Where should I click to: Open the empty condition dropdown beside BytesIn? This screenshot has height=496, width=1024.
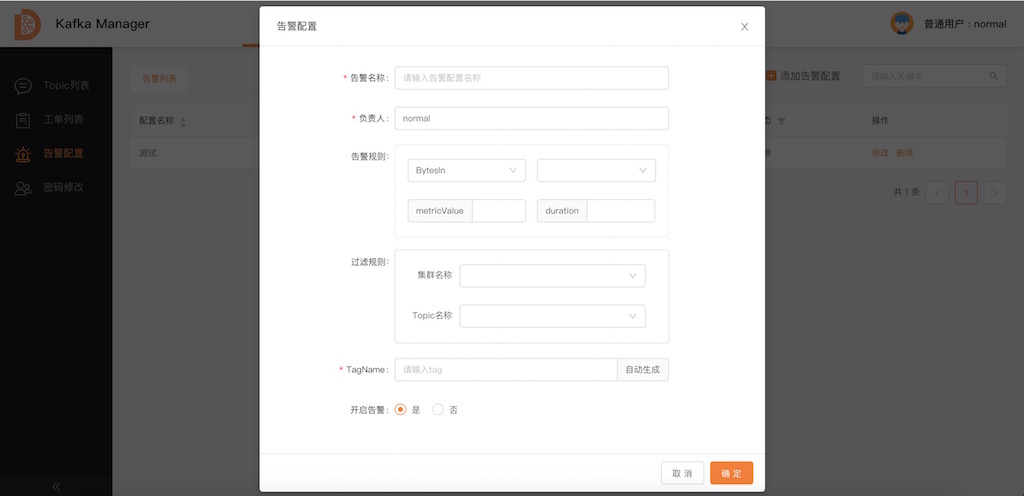596,171
